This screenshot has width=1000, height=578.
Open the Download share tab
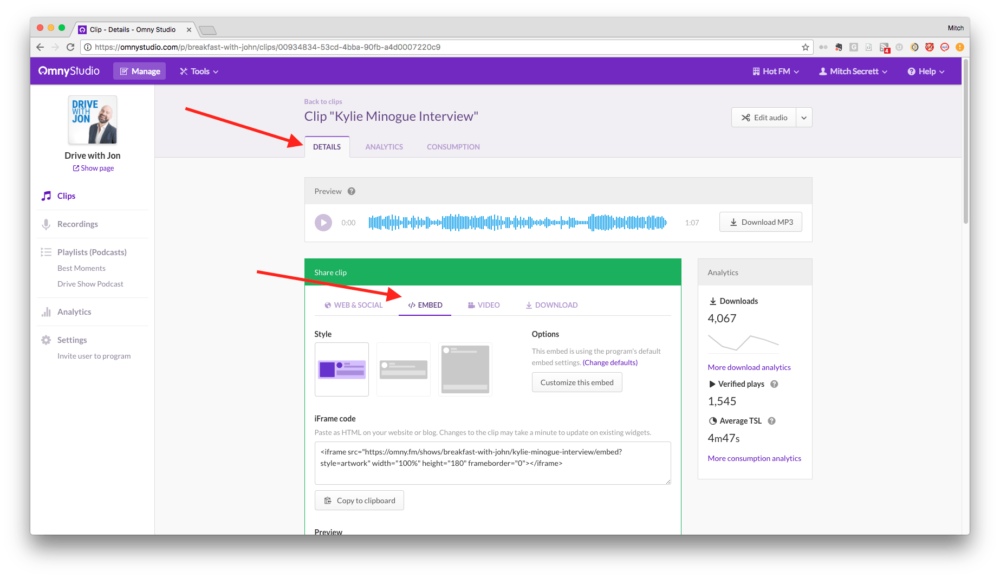552,305
